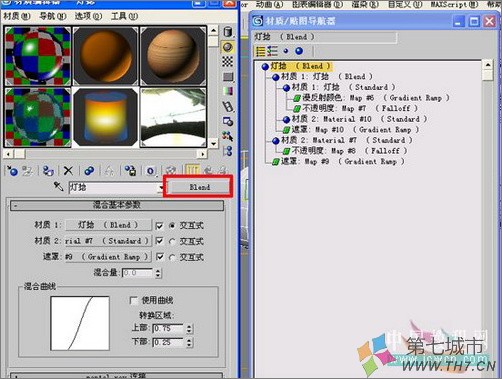Toggle the 遮罩 enable checkbox
The height and width of the screenshot is (379, 502).
coord(160,257)
